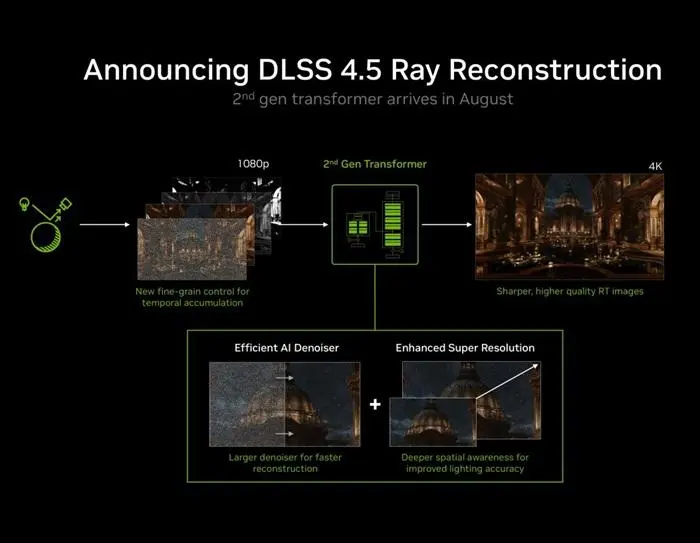Open the 4K cathedral output image
The width and height of the screenshot is (700, 543).
[x=570, y=227]
